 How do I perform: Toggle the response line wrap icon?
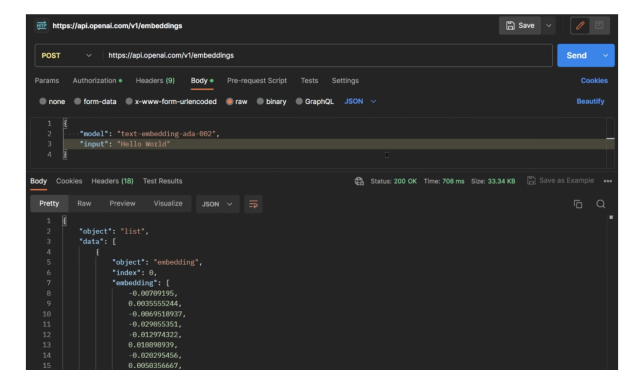click(x=253, y=204)
